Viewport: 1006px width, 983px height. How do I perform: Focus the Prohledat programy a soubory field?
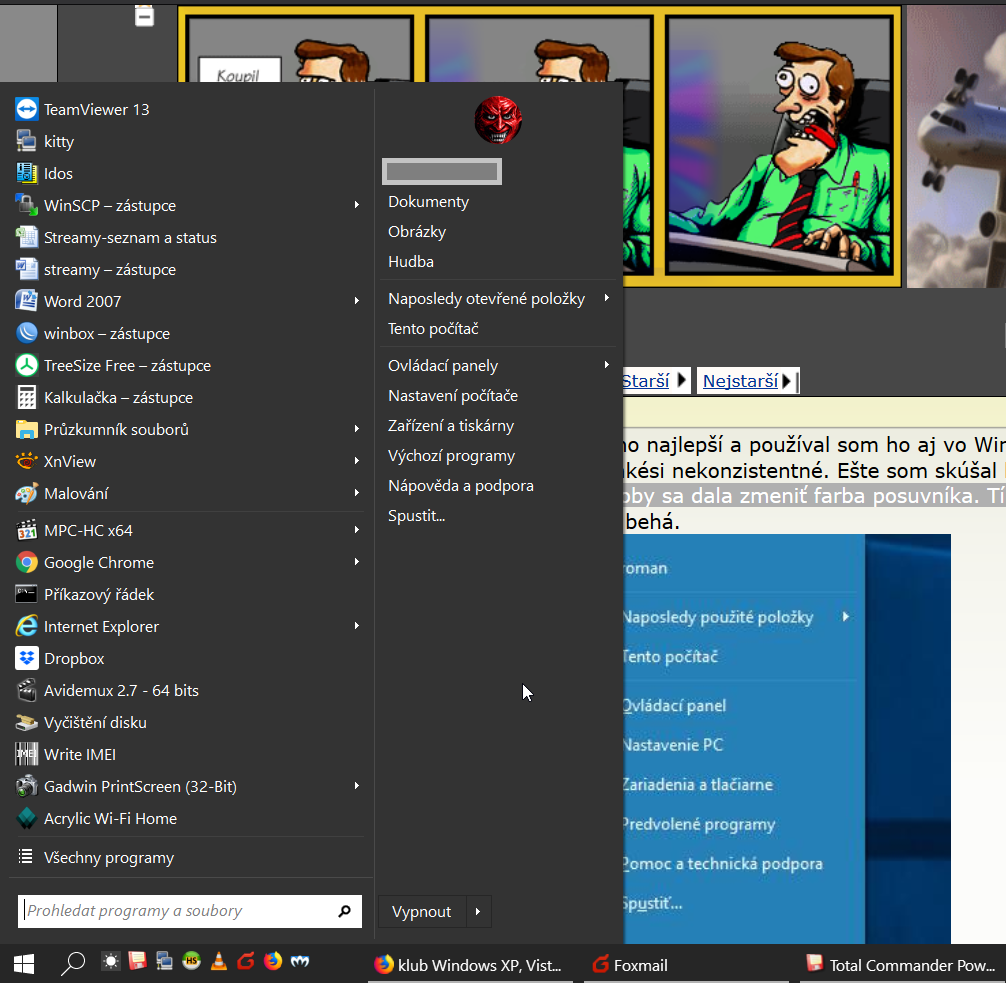tap(190, 911)
